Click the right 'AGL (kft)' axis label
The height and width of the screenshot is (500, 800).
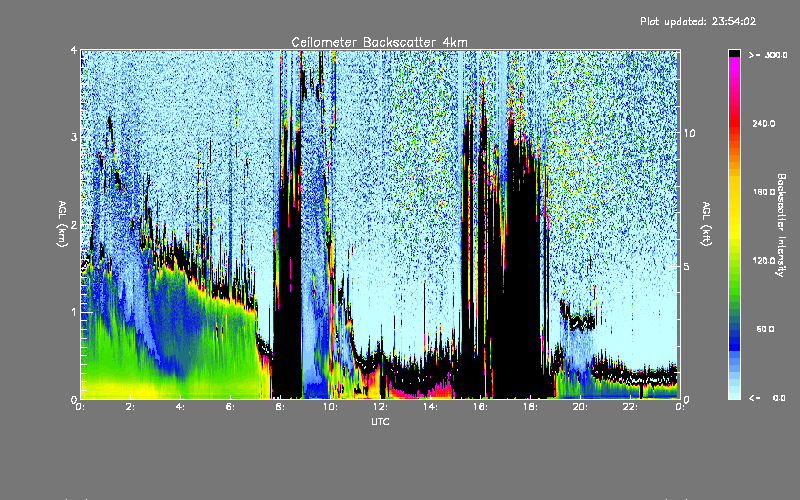coord(706,223)
